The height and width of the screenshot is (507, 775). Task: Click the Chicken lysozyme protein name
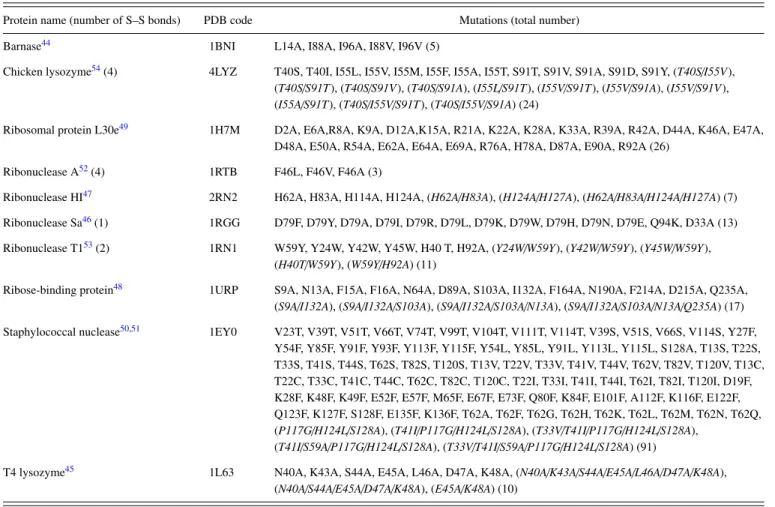point(47,72)
